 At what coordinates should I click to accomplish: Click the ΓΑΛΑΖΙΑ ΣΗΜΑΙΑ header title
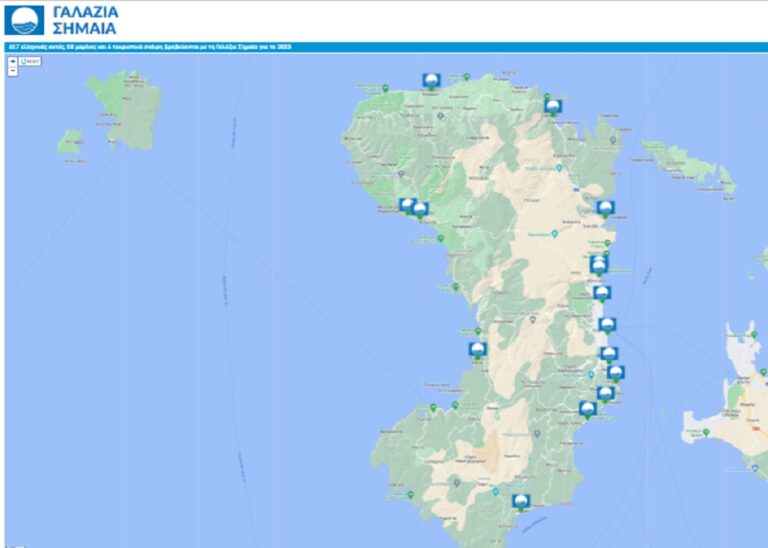(84, 19)
